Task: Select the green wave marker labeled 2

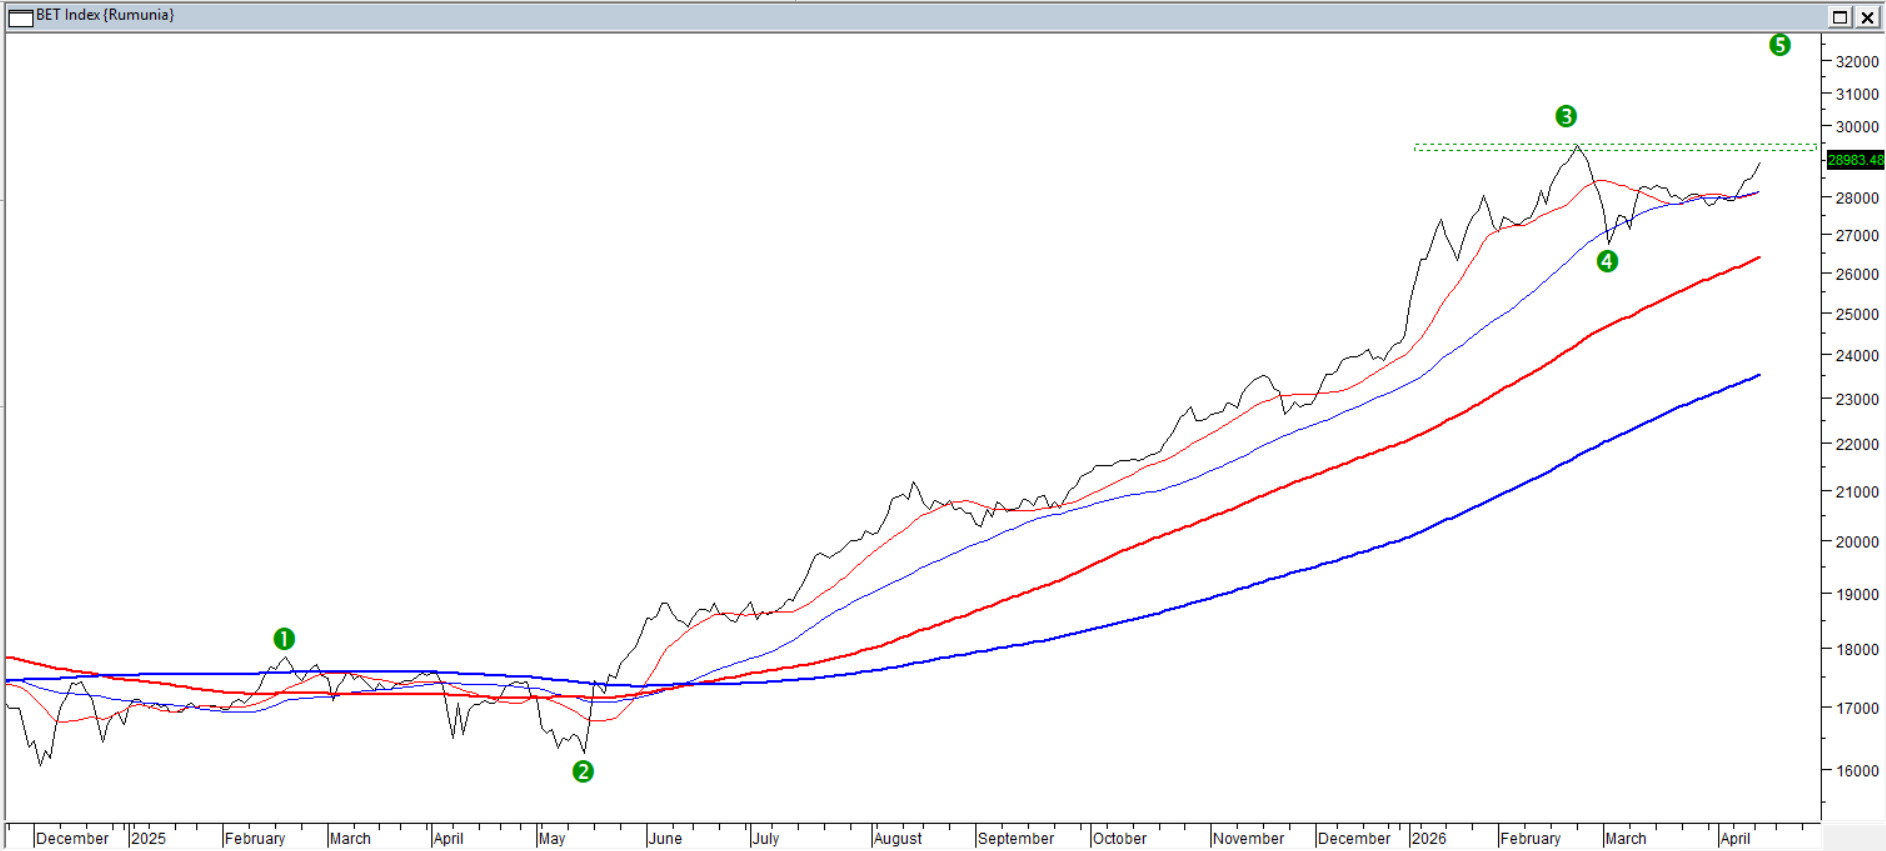Action: click(x=583, y=771)
